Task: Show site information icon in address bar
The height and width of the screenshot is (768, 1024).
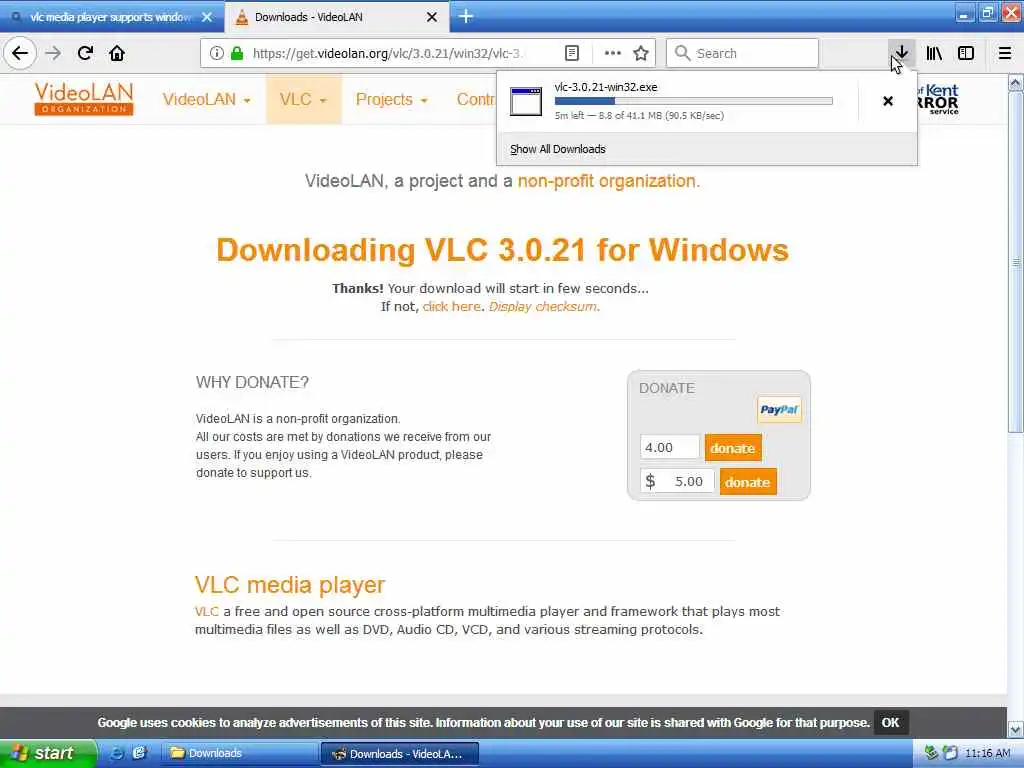Action: 216,53
